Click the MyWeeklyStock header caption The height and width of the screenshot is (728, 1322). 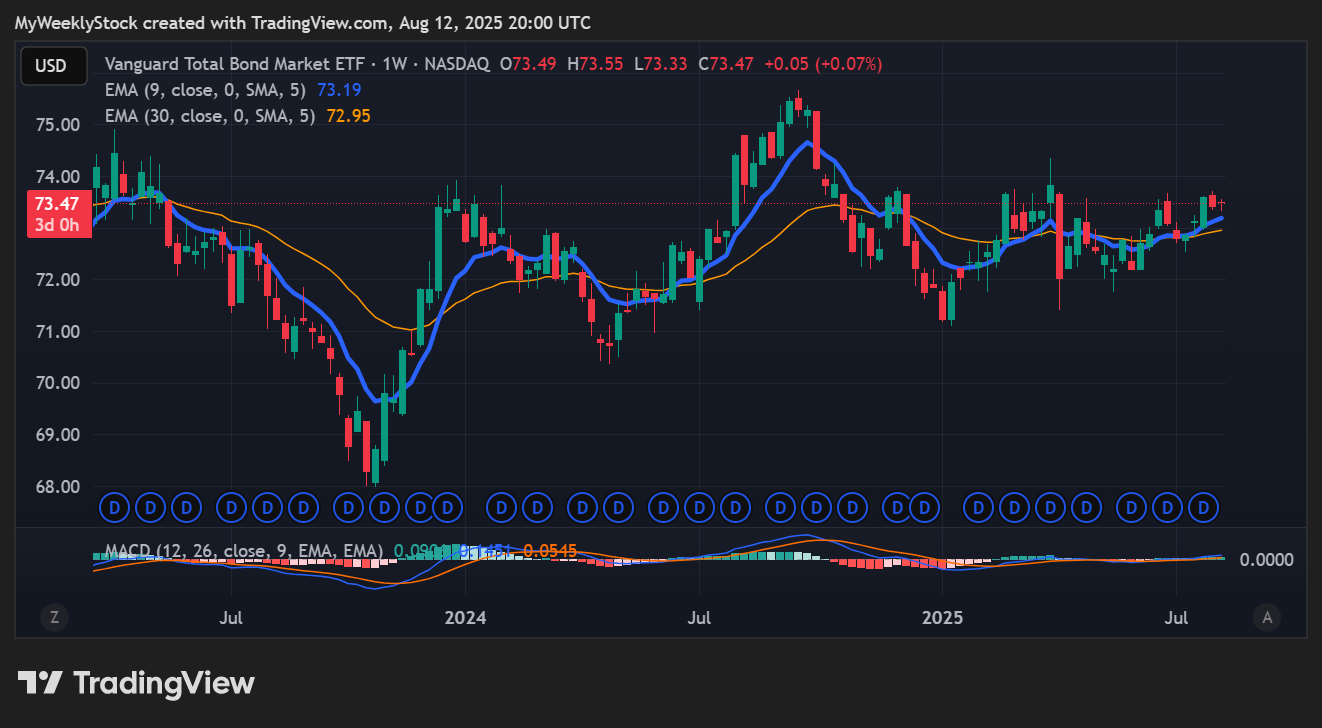(x=303, y=22)
